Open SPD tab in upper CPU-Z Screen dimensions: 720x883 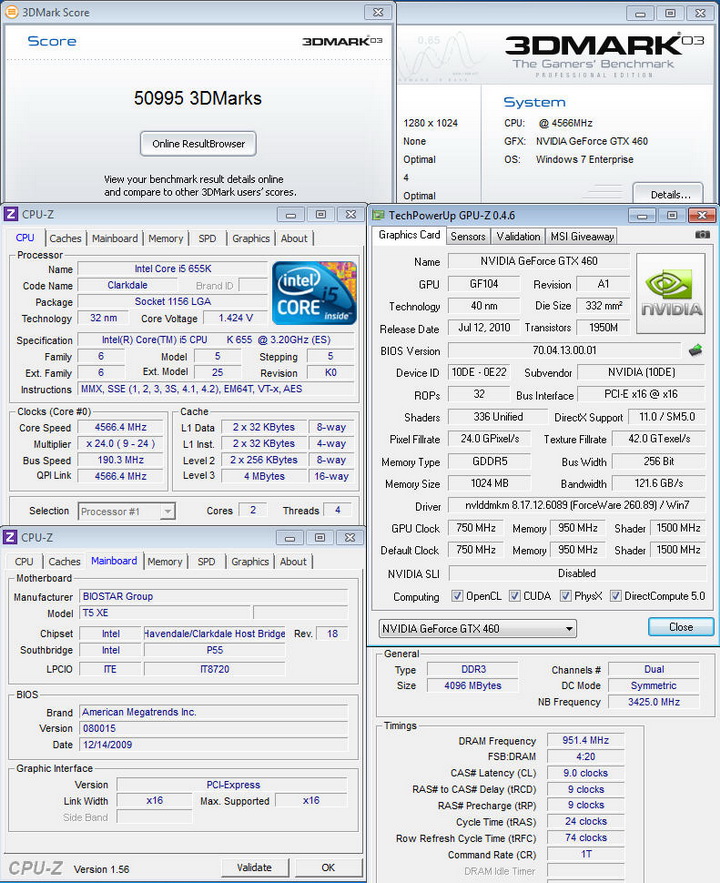207,238
